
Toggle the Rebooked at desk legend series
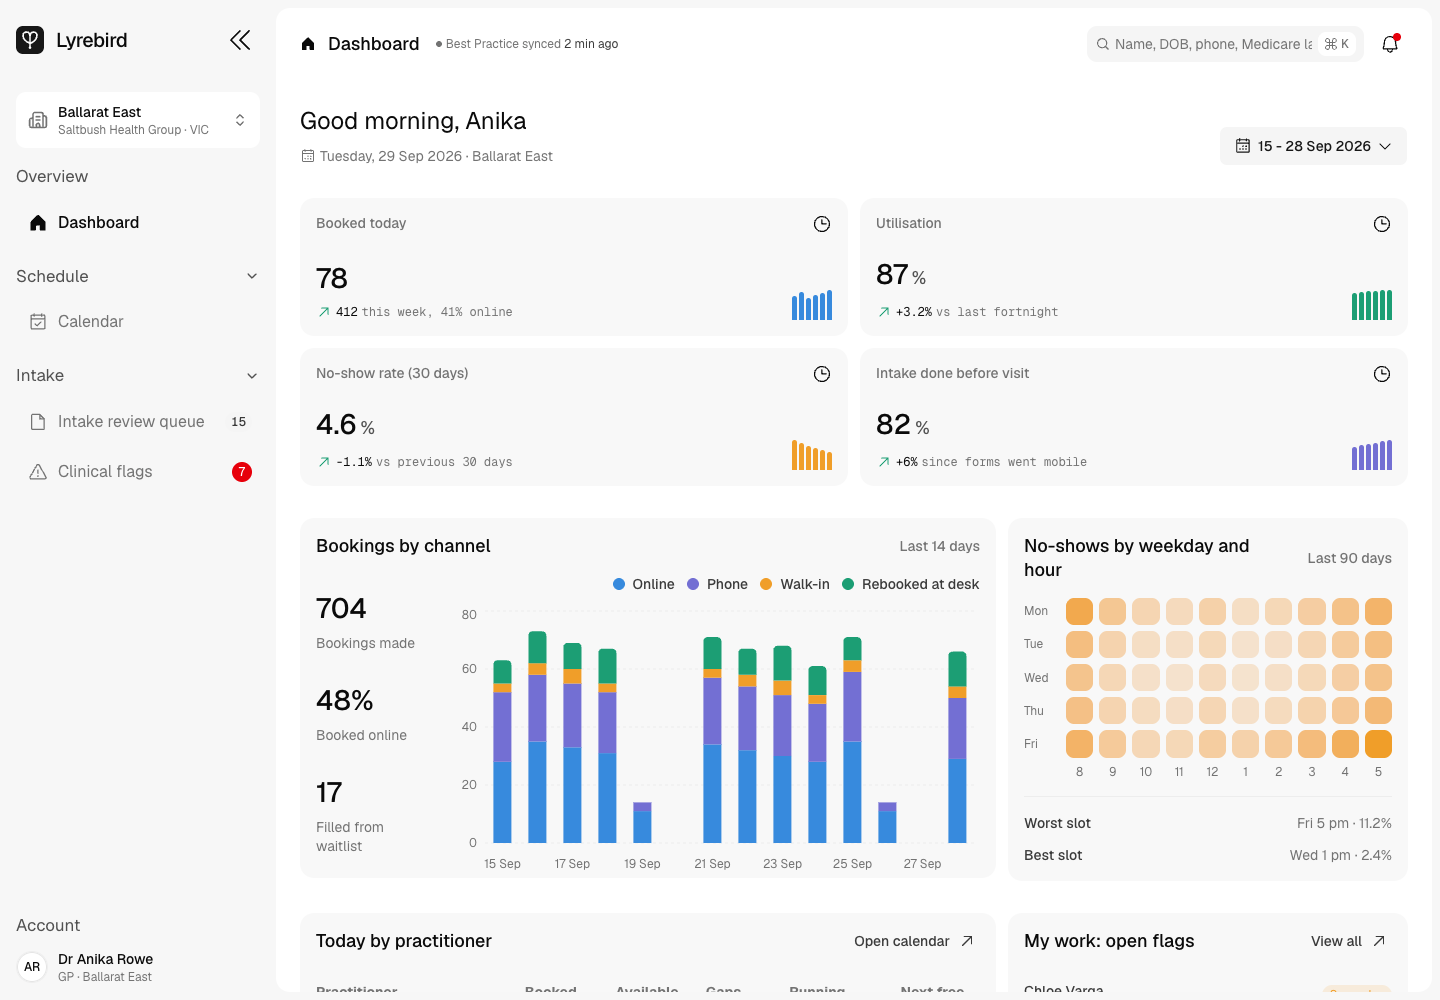tap(911, 584)
